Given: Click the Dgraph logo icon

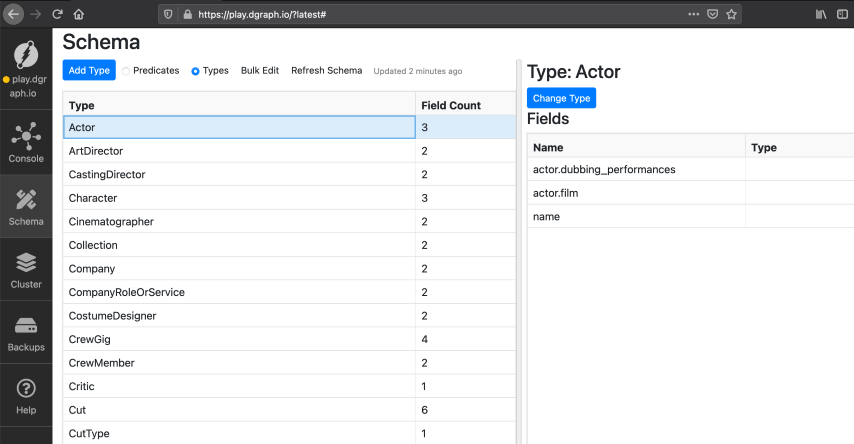Looking at the screenshot, I should [26, 54].
